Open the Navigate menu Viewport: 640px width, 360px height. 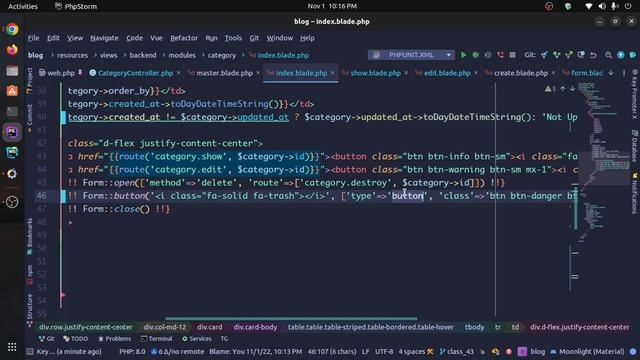click(x=104, y=38)
